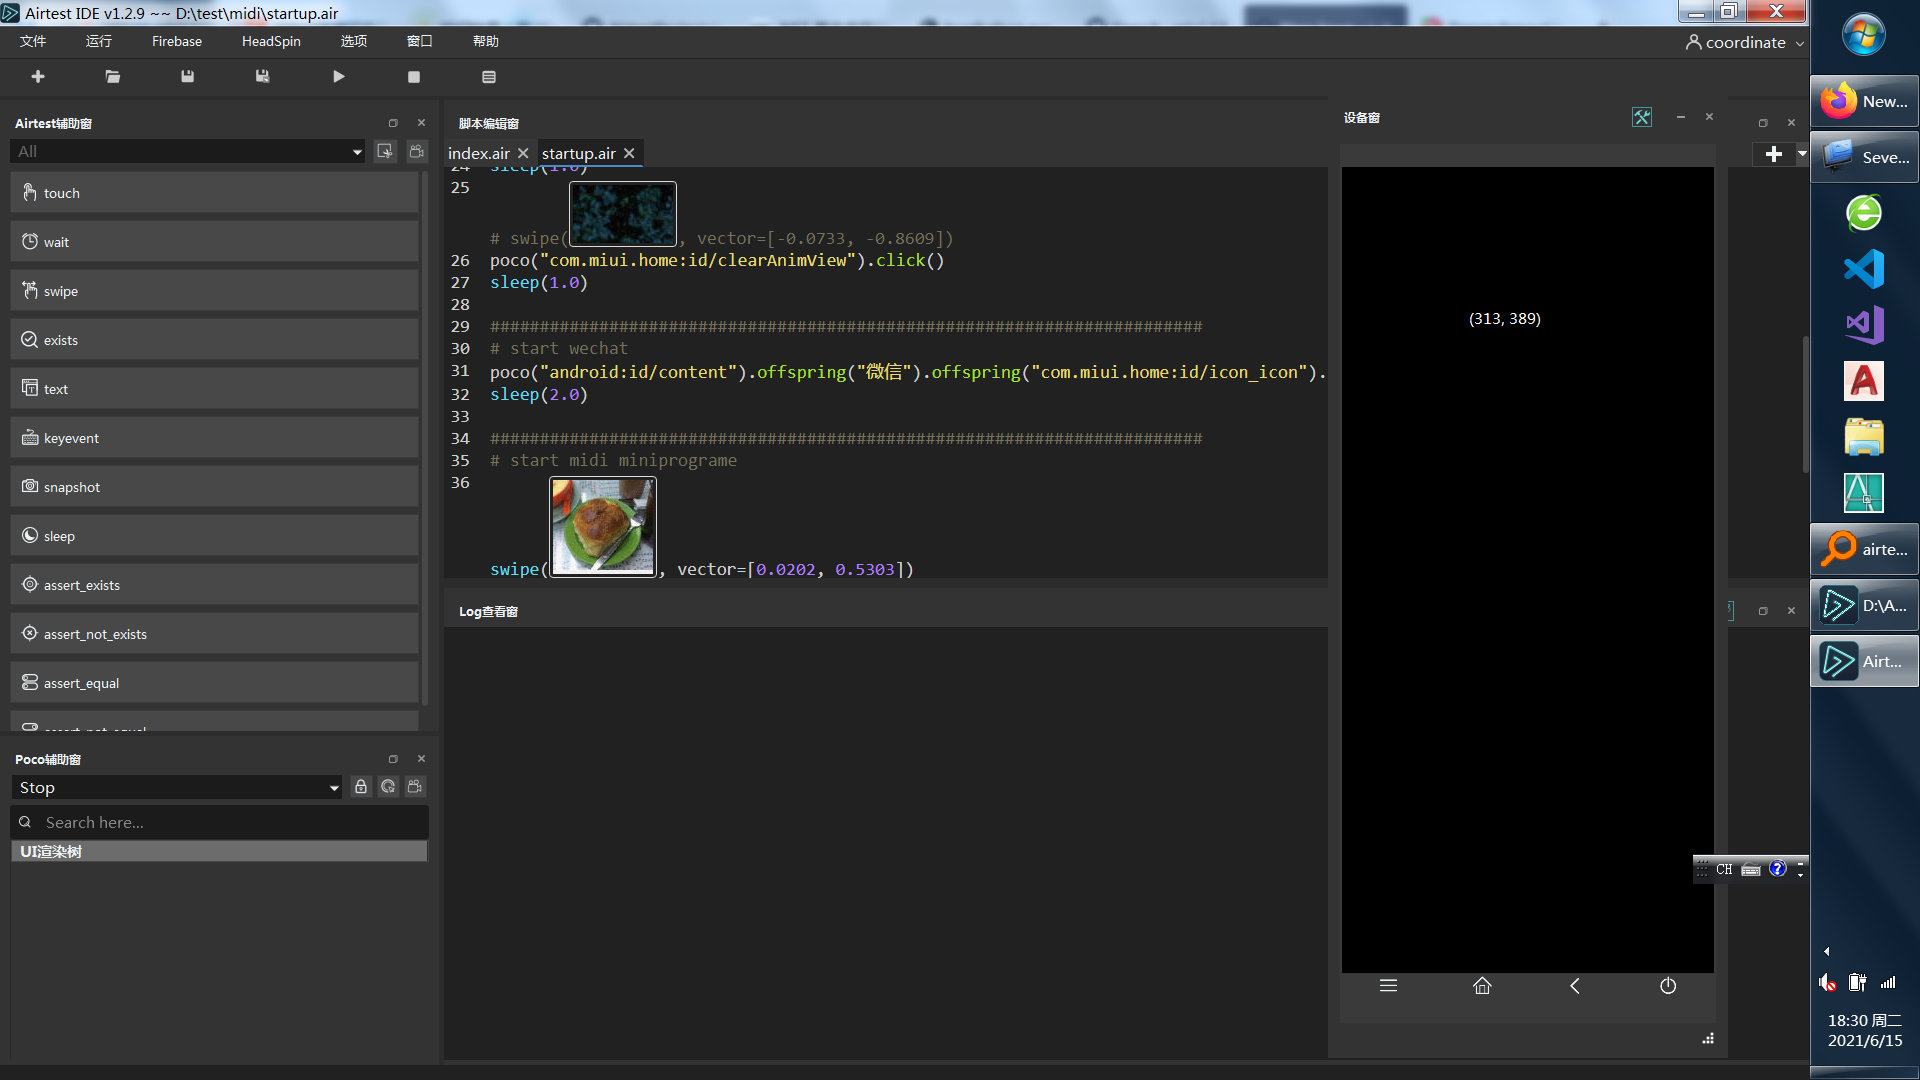Tap the device menu button
This screenshot has height=1080, width=1920.
(1388, 986)
